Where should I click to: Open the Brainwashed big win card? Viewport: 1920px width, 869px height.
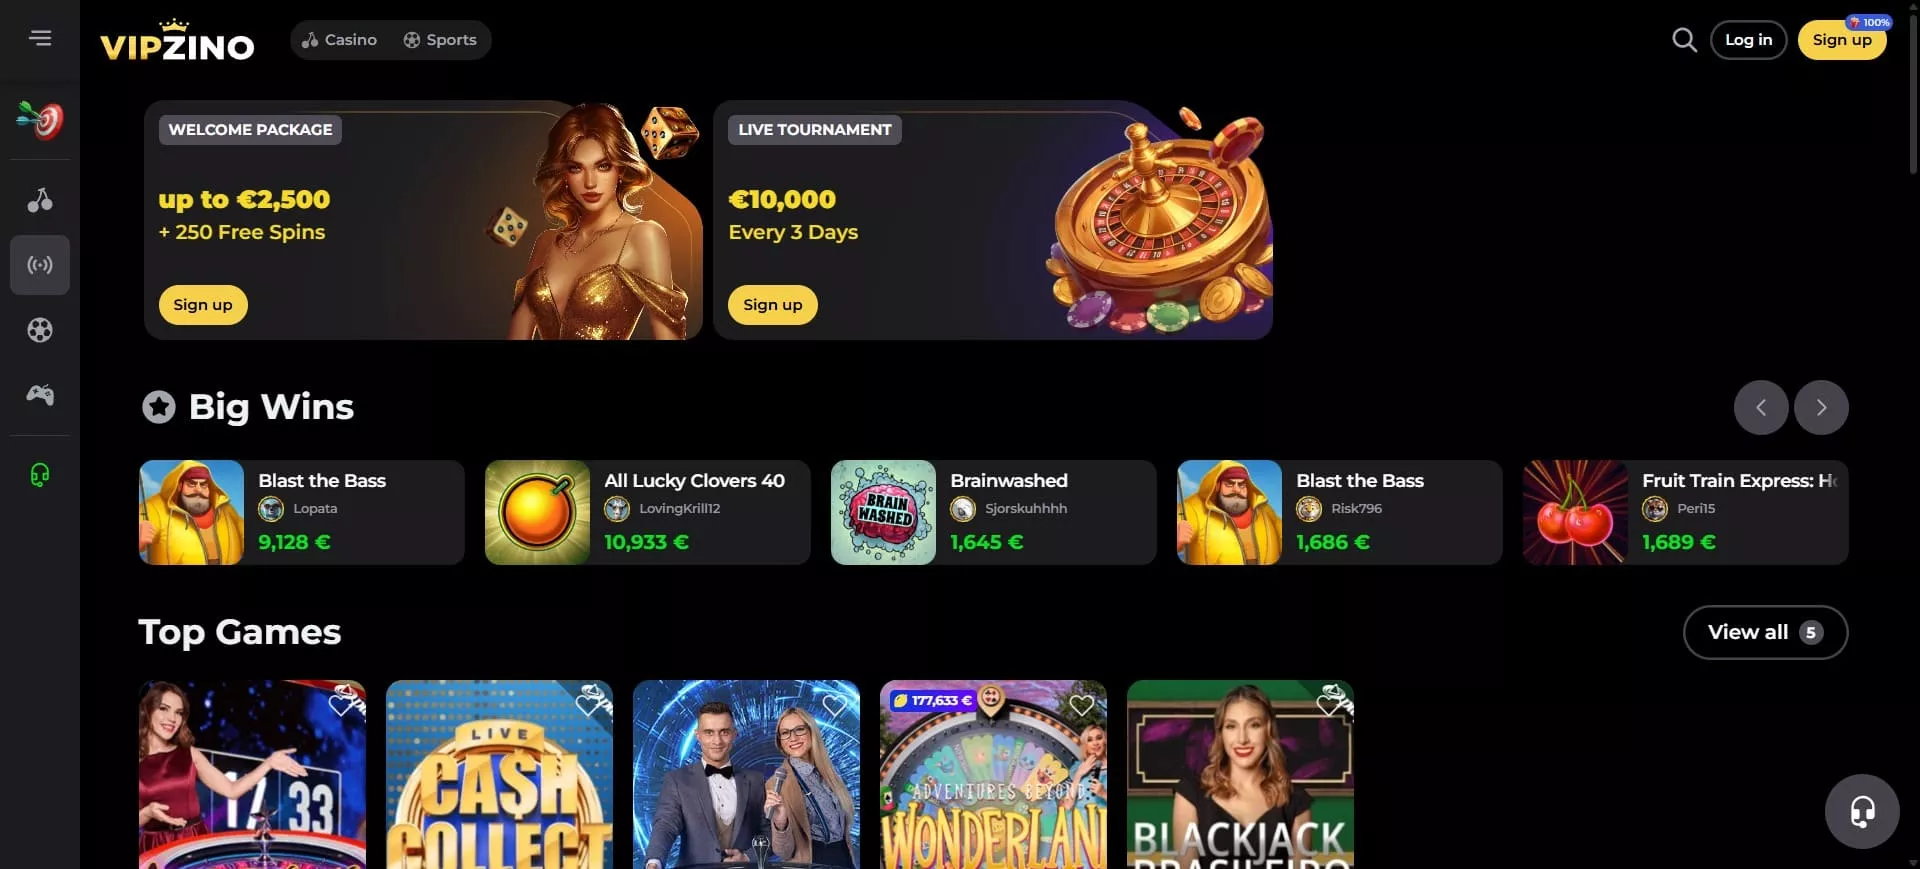pyautogui.click(x=993, y=512)
